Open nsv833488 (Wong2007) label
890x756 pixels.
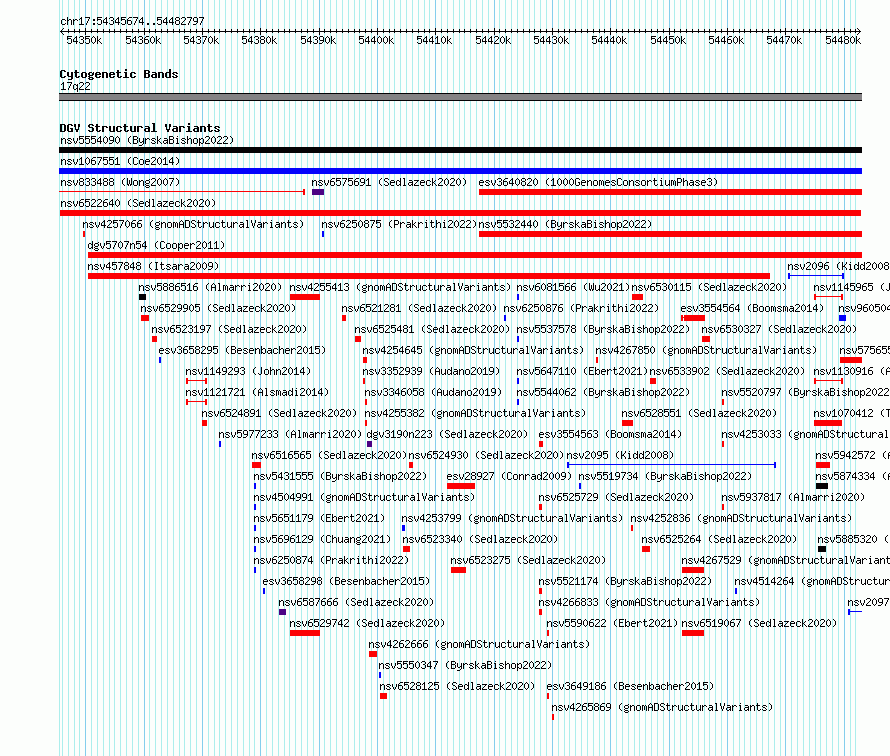click(x=120, y=182)
